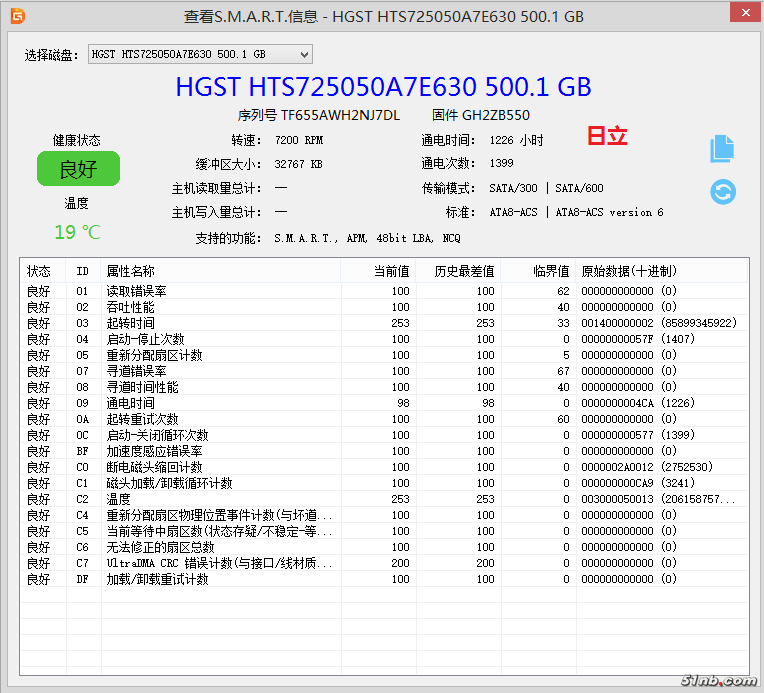Click the 19 °C temperature reading
This screenshot has width=764, height=693.
point(77,232)
